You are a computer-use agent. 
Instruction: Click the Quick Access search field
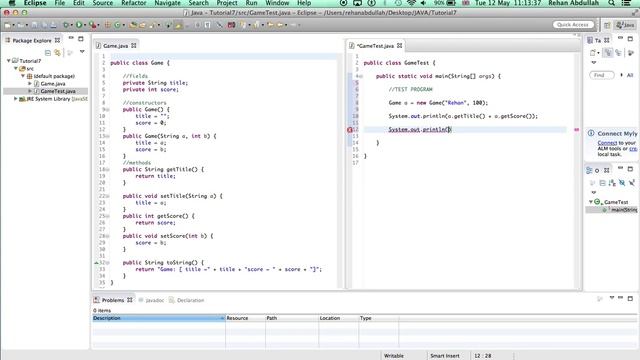[573, 25]
